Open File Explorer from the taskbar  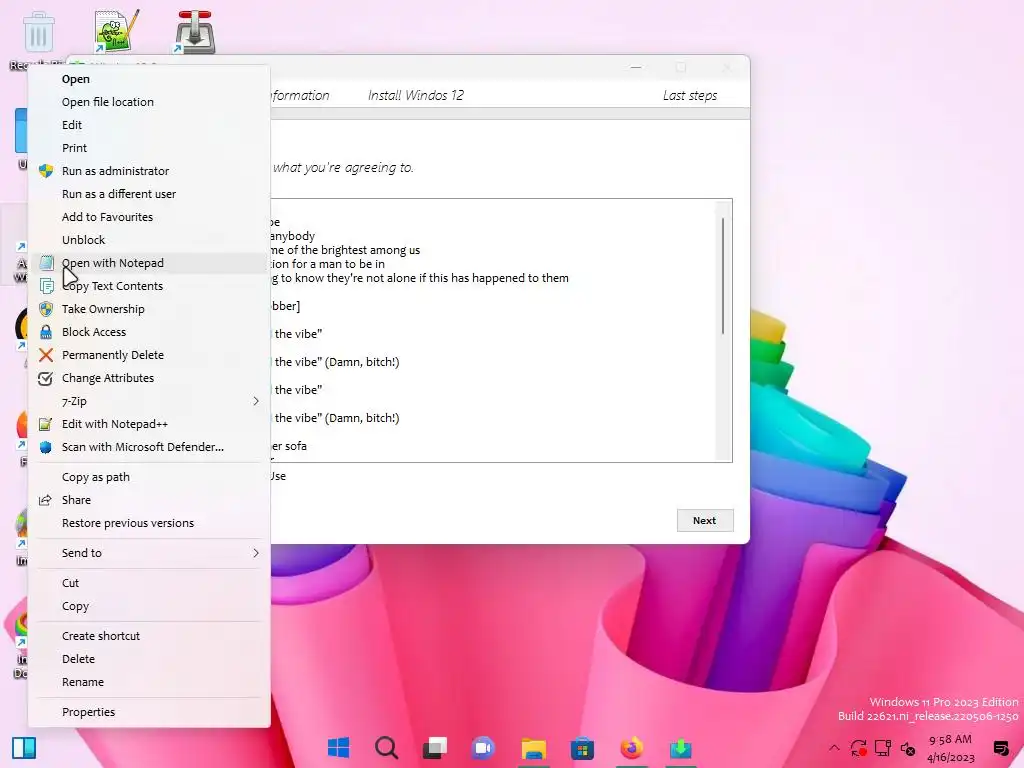point(534,748)
